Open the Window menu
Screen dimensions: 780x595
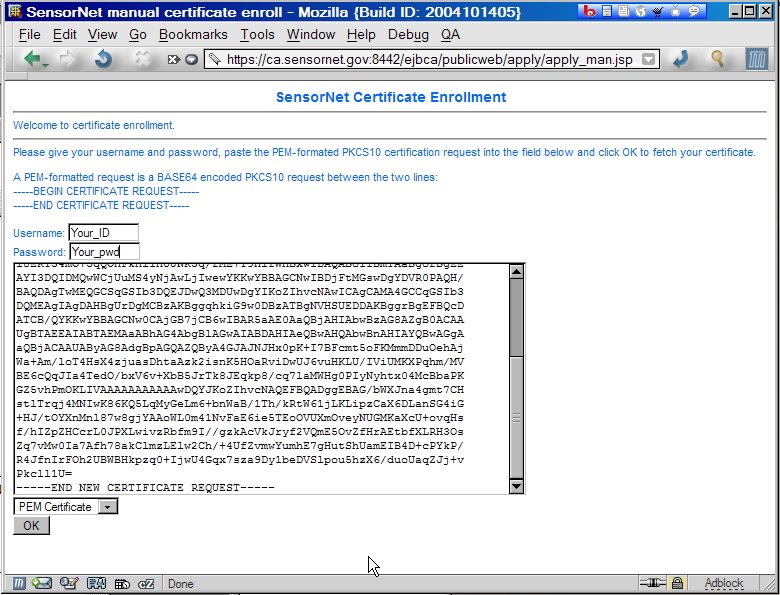(x=311, y=34)
